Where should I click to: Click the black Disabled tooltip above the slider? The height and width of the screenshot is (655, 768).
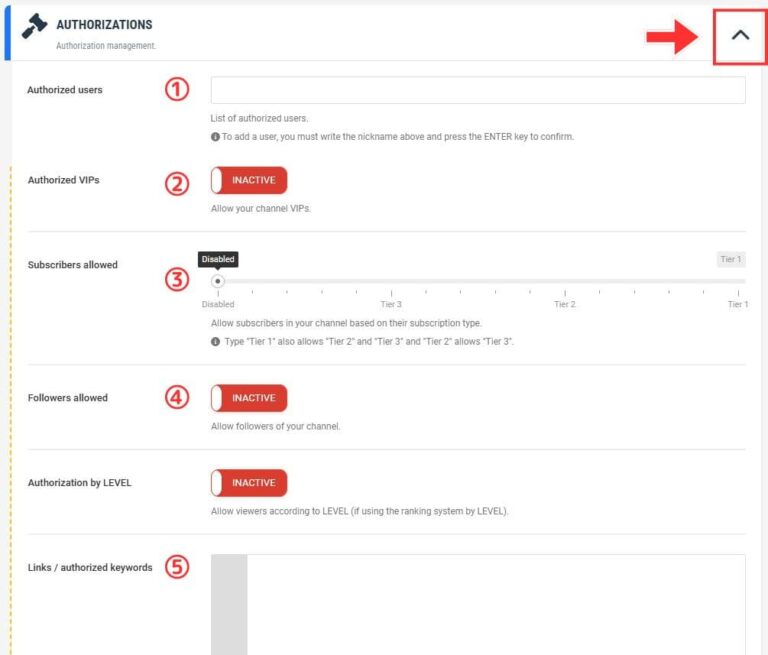(218, 259)
